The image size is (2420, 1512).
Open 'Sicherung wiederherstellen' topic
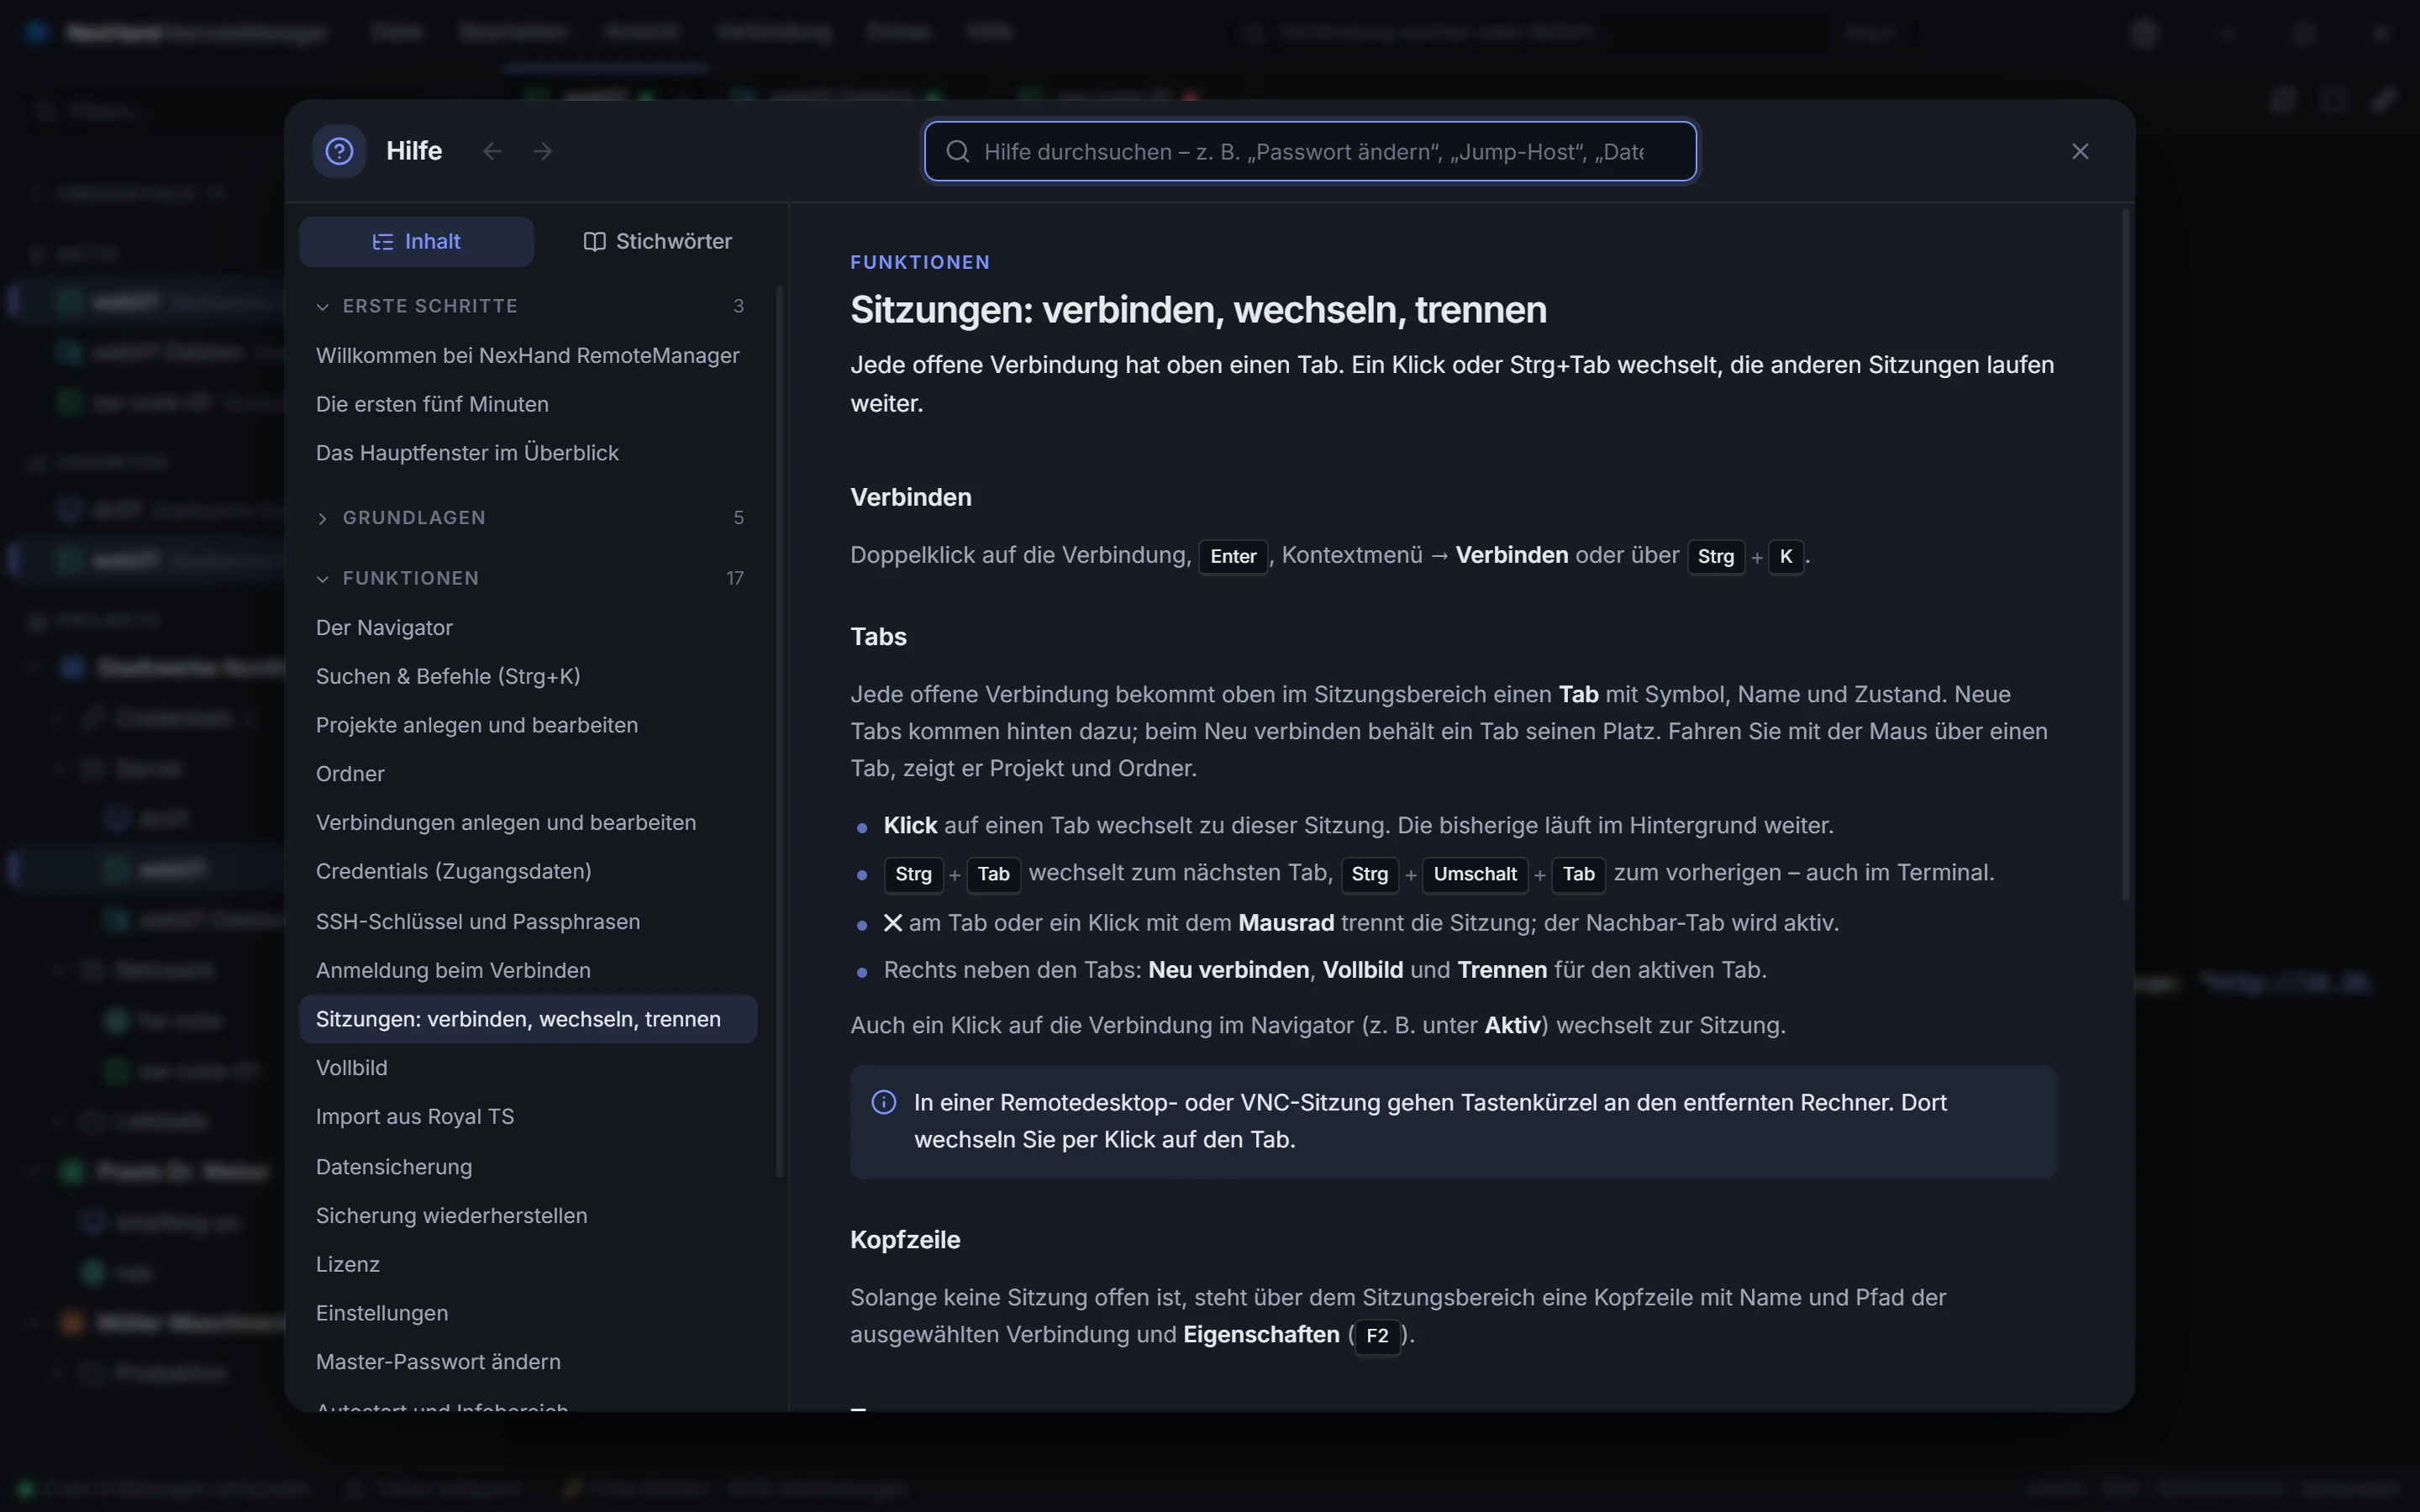[x=528, y=1216]
